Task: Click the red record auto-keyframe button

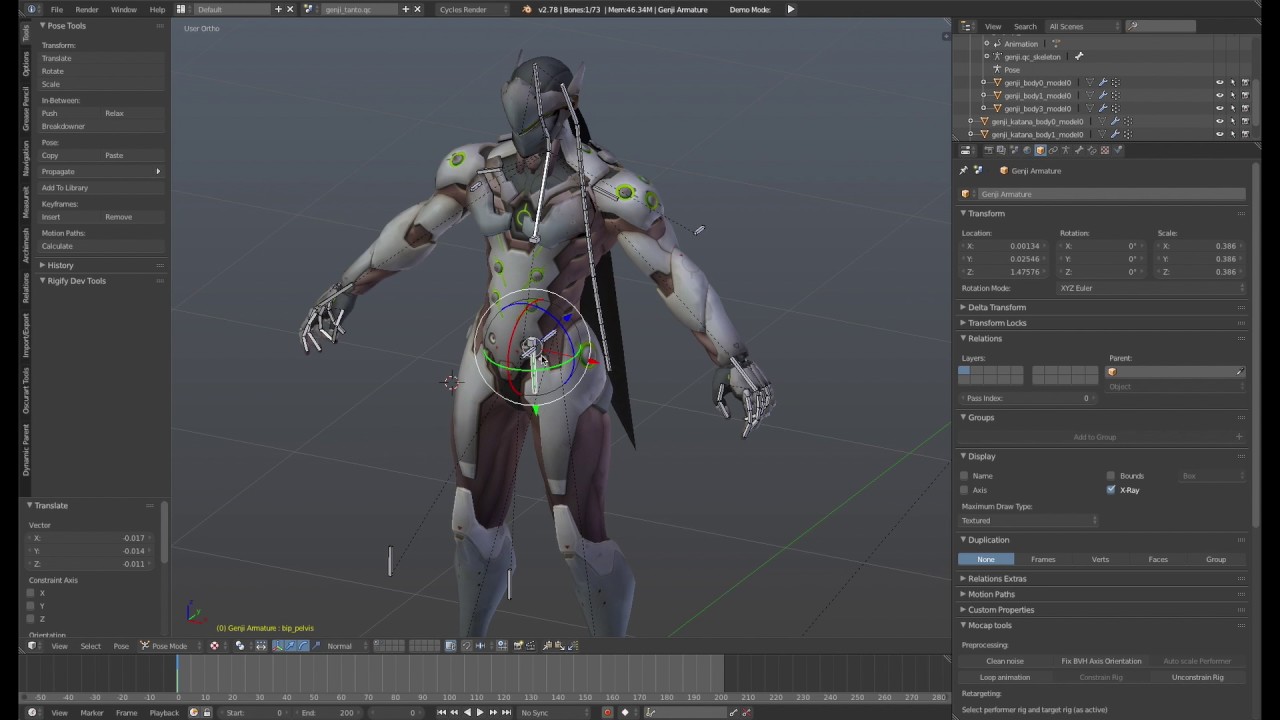Action: [x=607, y=712]
